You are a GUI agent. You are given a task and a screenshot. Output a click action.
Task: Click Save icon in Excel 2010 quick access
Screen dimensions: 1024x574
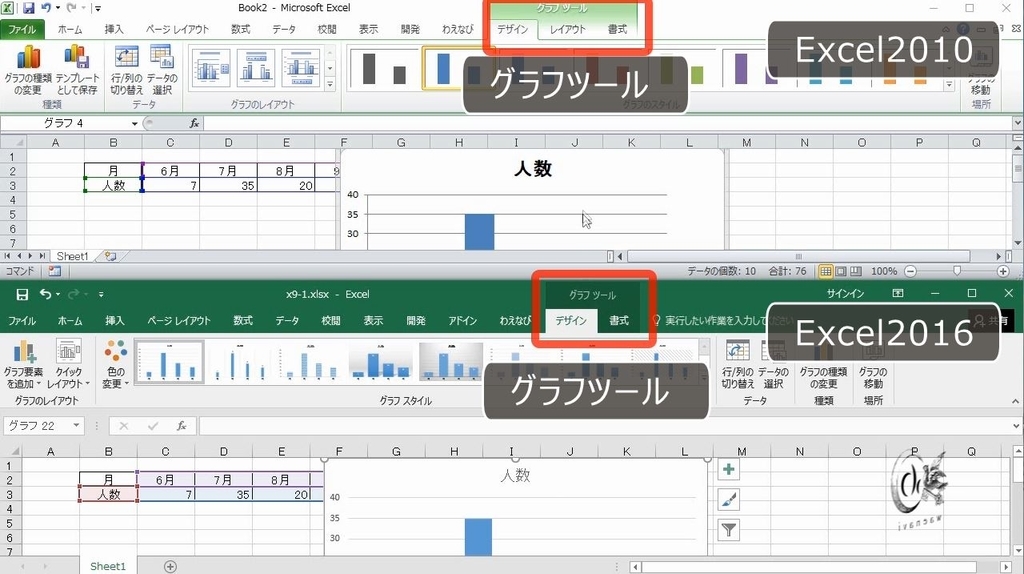pyautogui.click(x=28, y=8)
